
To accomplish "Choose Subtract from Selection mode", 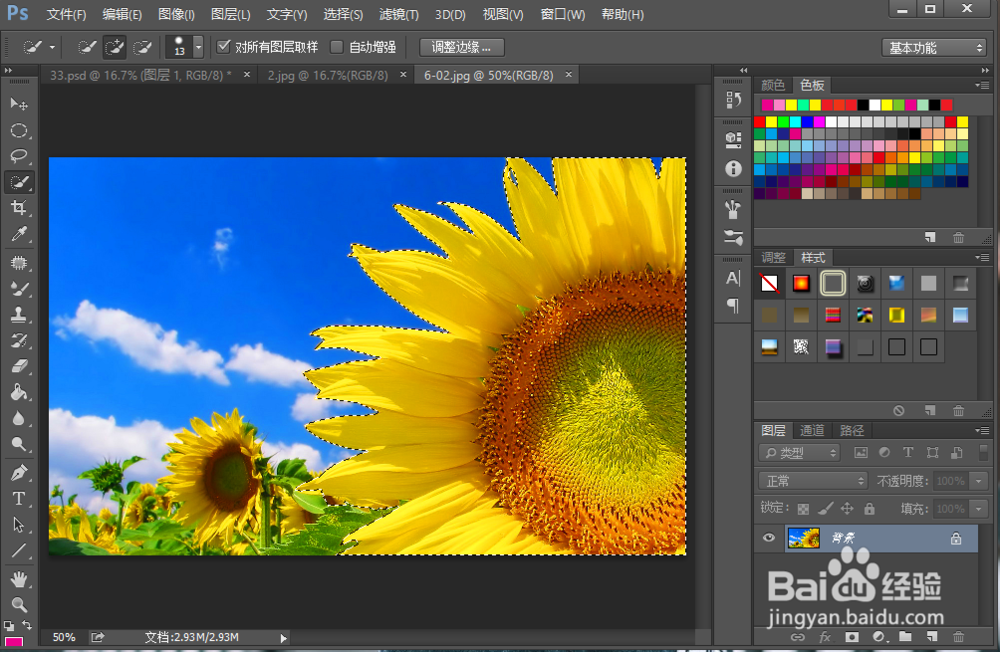I will click(x=142, y=47).
